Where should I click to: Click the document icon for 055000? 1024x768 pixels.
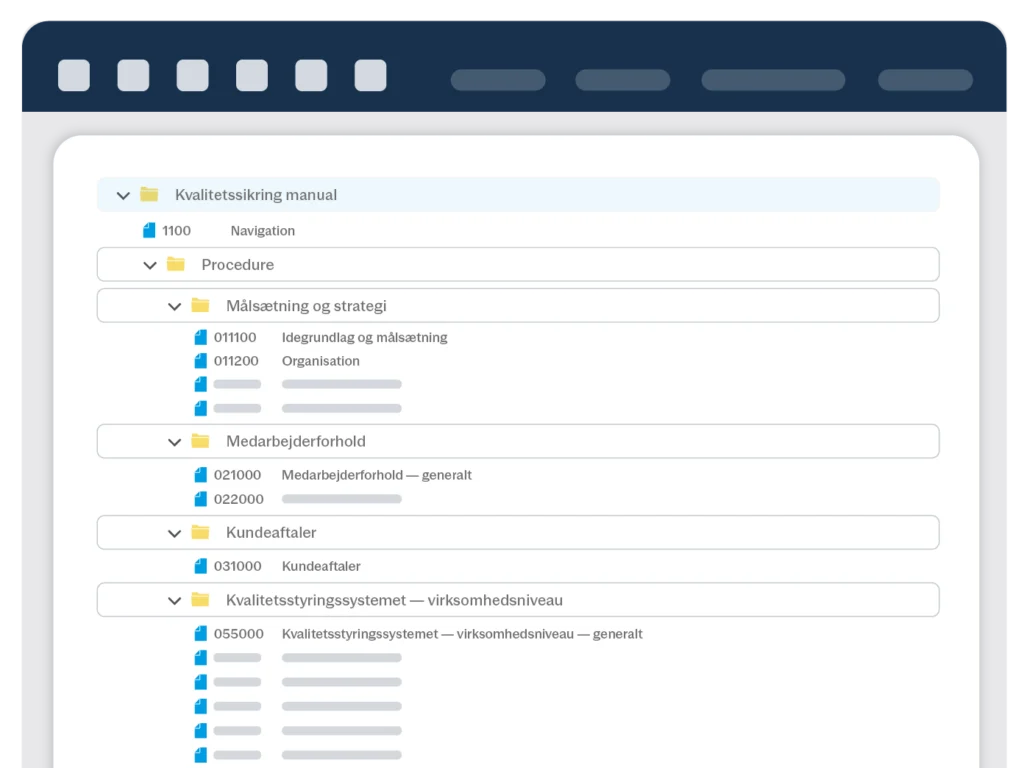pyautogui.click(x=201, y=634)
